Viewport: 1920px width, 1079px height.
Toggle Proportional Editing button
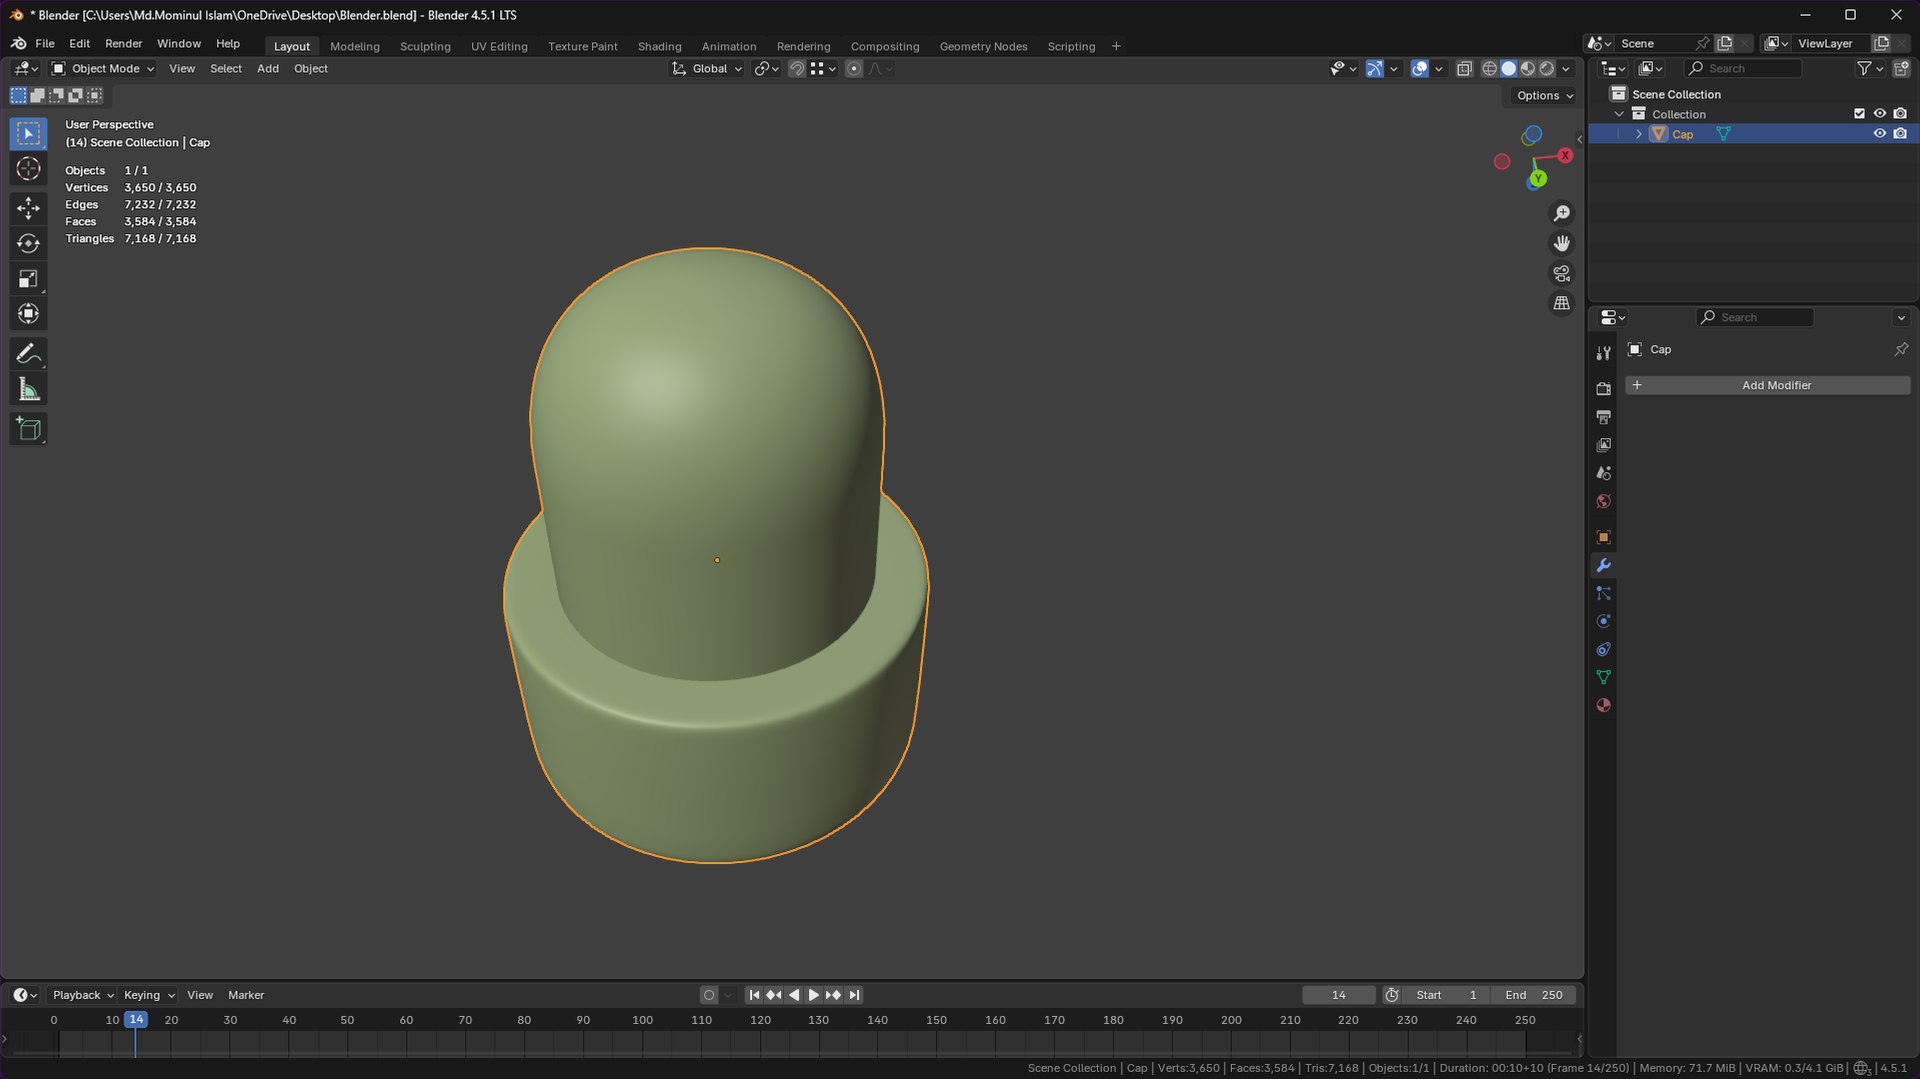(853, 68)
